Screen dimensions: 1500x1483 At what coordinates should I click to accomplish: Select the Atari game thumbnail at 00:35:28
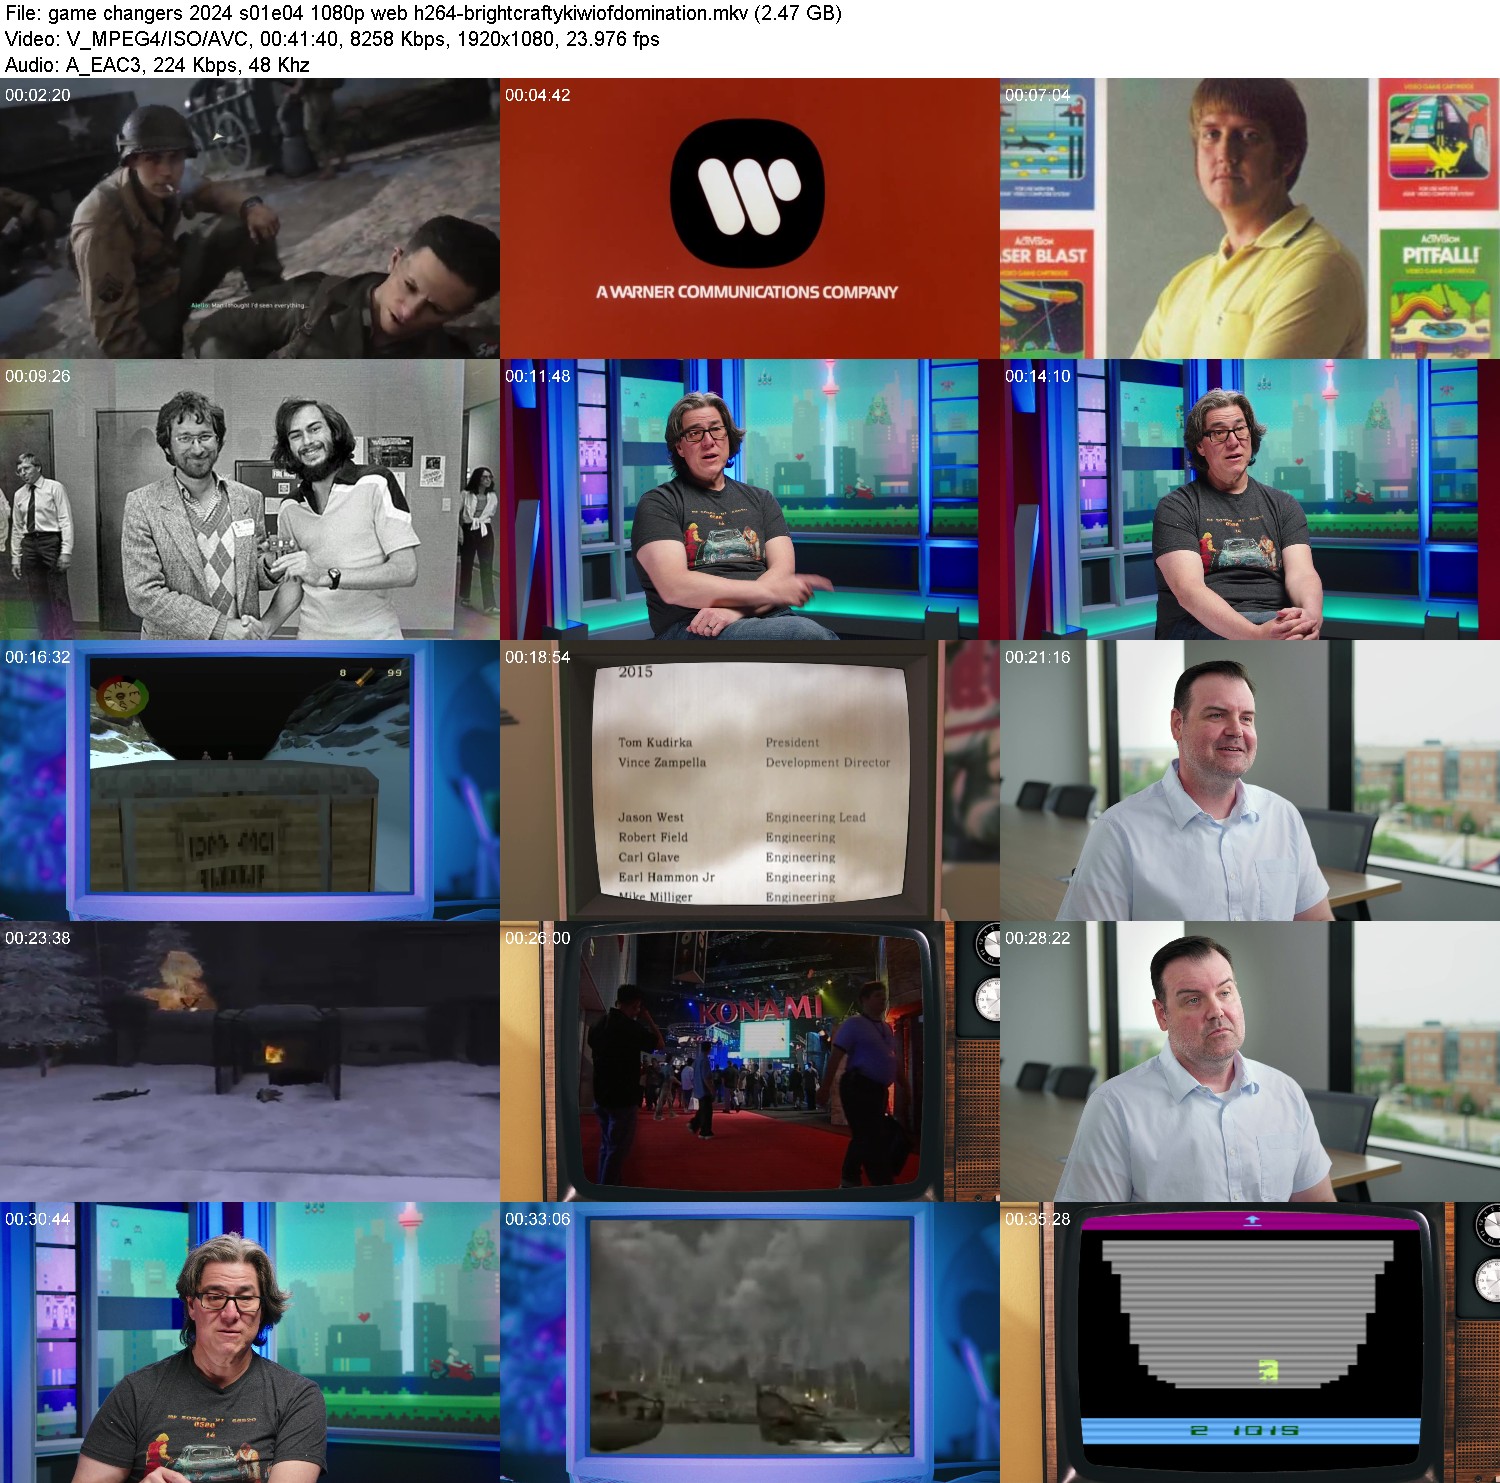pyautogui.click(x=1250, y=1343)
